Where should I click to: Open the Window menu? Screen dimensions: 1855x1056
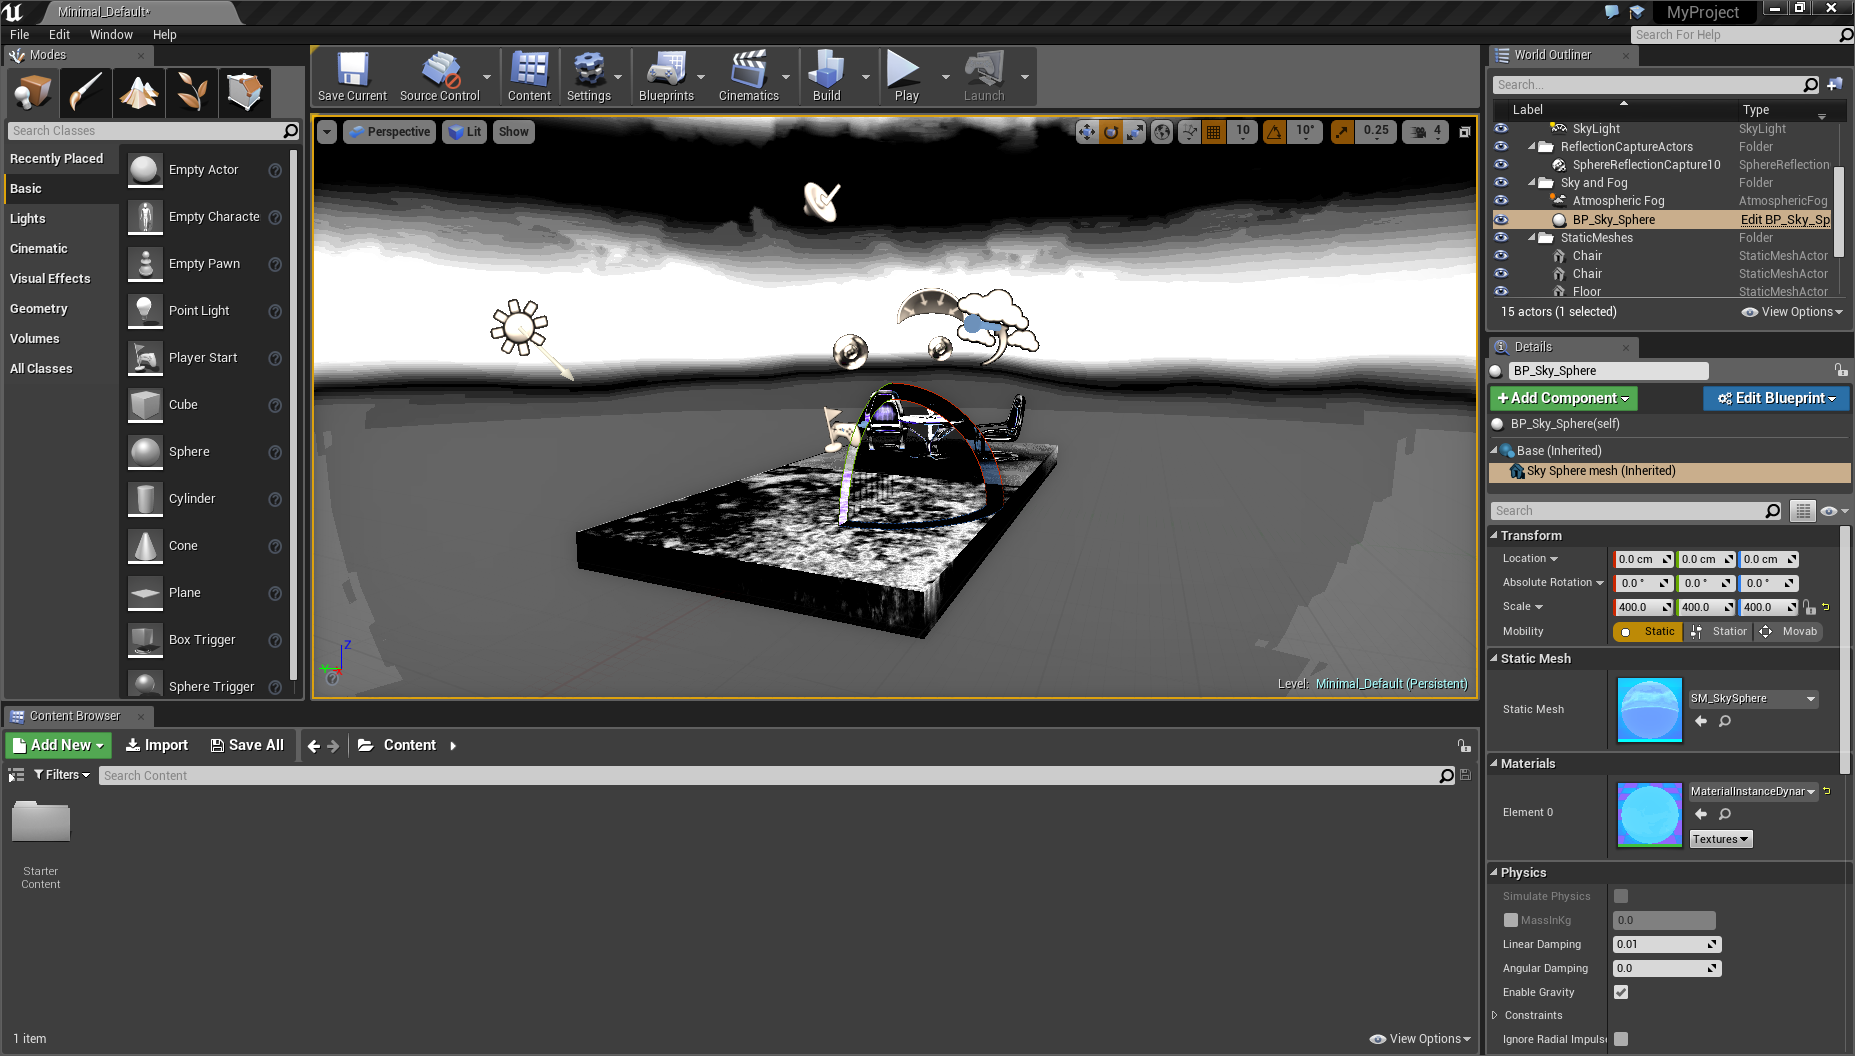(x=111, y=34)
